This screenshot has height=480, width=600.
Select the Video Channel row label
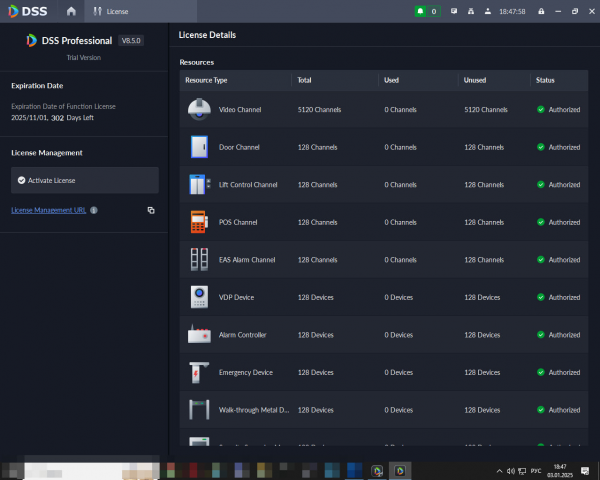coord(240,109)
